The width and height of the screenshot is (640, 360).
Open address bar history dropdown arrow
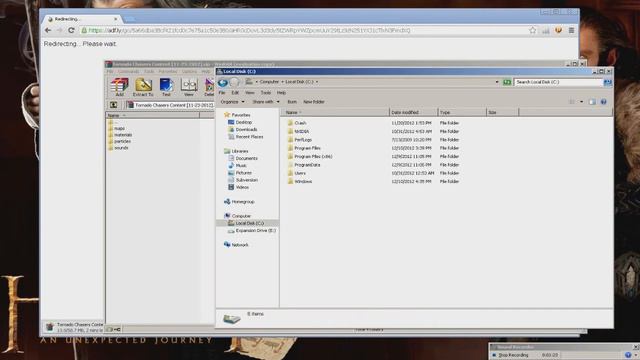497,82
